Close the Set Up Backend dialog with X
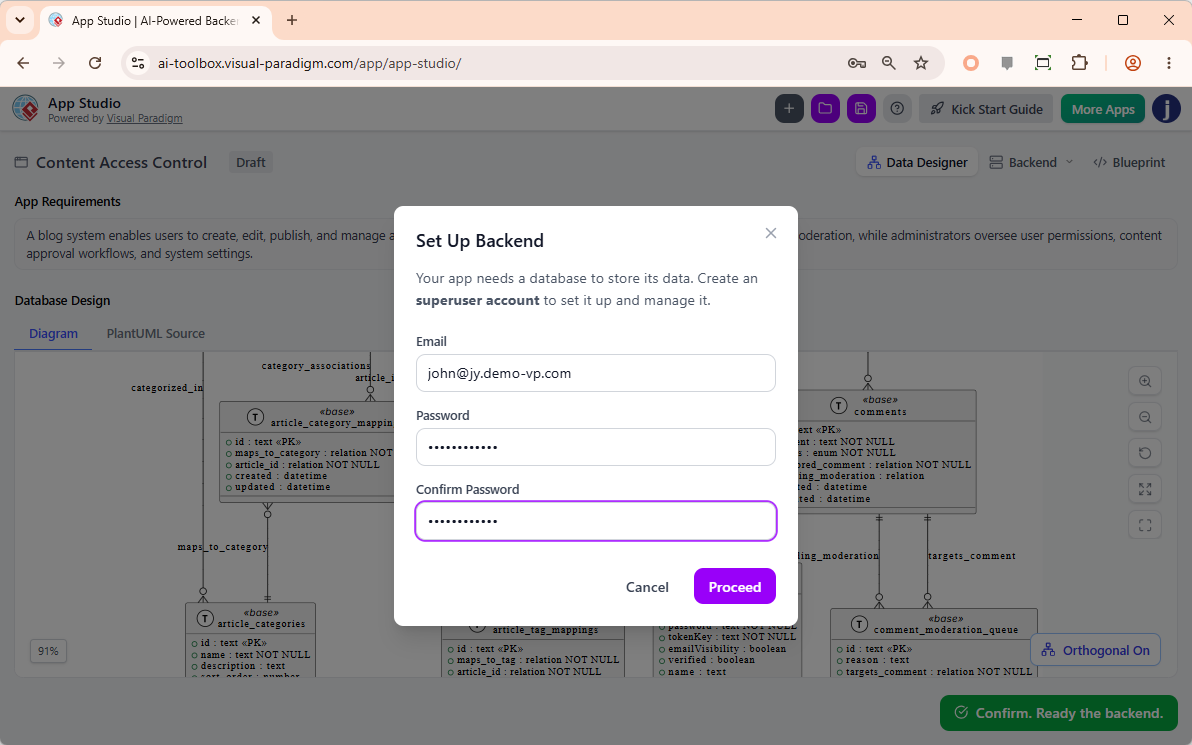1192x745 pixels. (x=771, y=233)
